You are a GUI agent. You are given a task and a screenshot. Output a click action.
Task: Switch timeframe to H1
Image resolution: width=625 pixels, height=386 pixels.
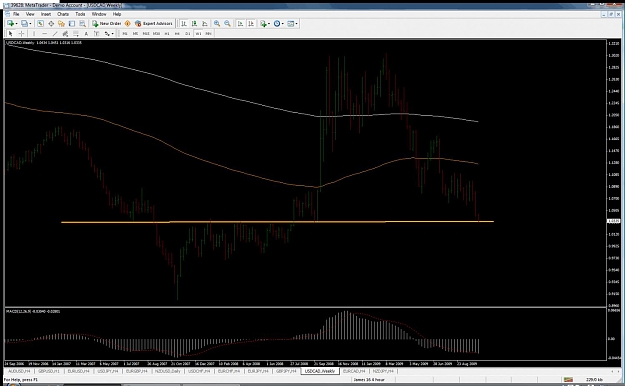point(167,33)
